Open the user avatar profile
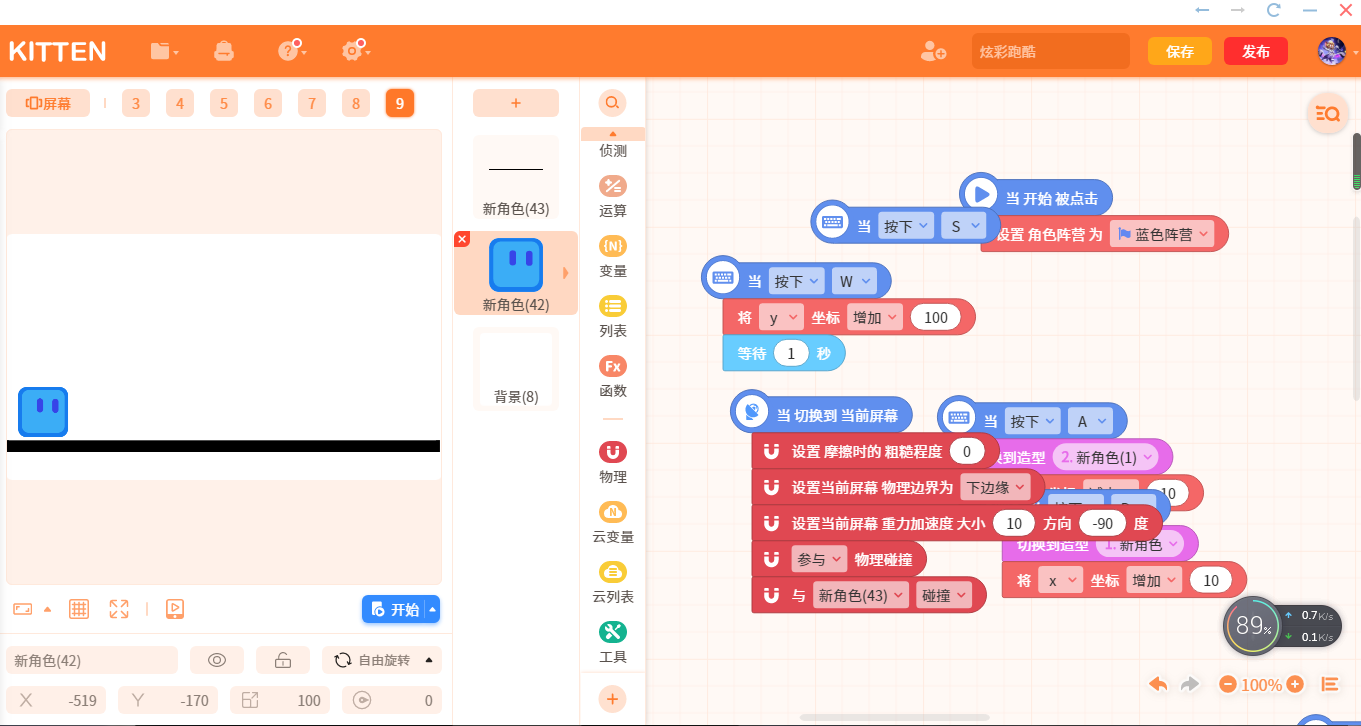Viewport: 1361px width, 726px height. (1331, 51)
